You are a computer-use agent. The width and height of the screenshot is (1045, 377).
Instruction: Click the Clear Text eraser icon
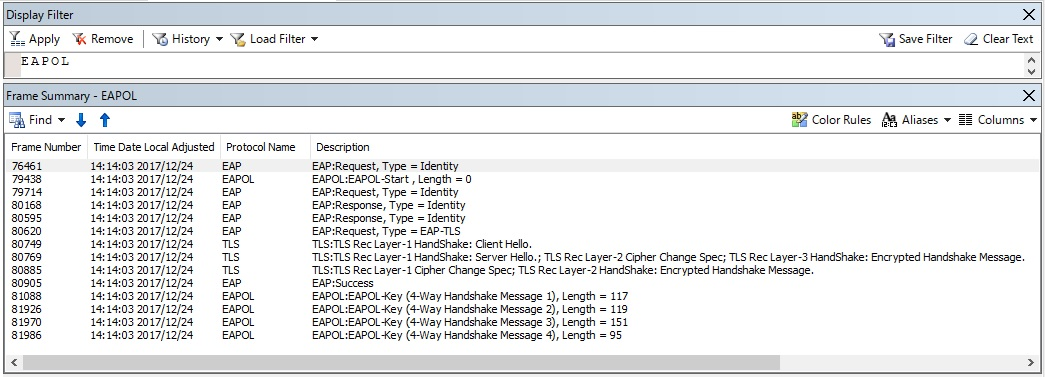pos(971,39)
